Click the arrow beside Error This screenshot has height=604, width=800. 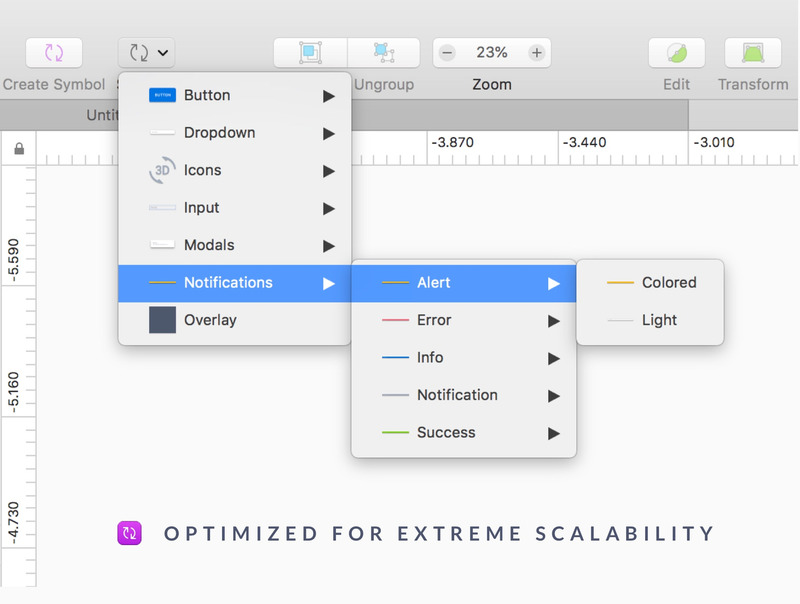pos(554,321)
